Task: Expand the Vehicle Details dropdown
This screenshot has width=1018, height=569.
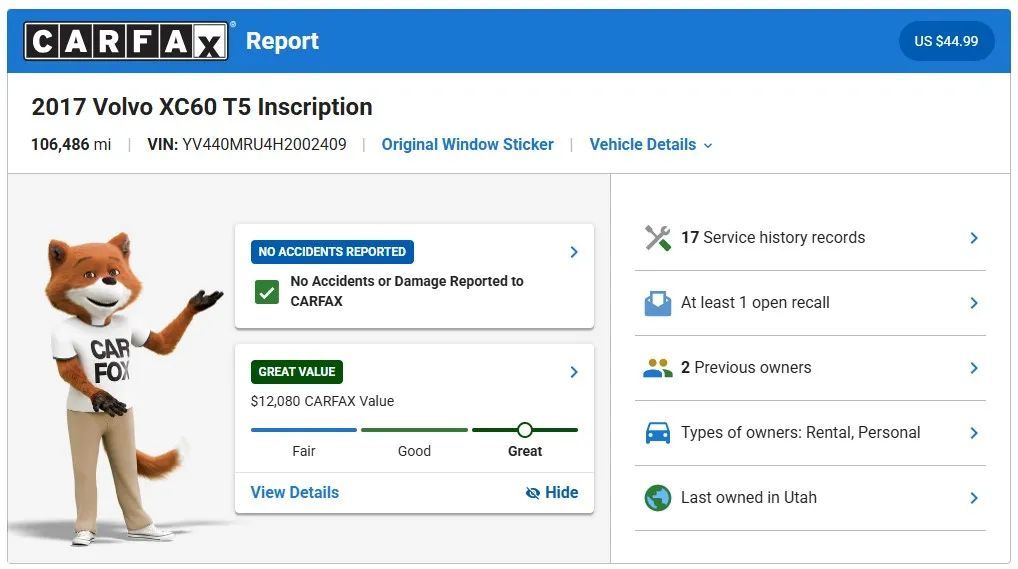Action: pyautogui.click(x=651, y=145)
